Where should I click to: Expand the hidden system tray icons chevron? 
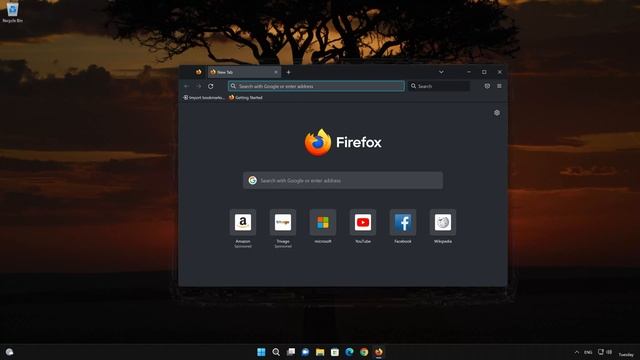coord(576,352)
